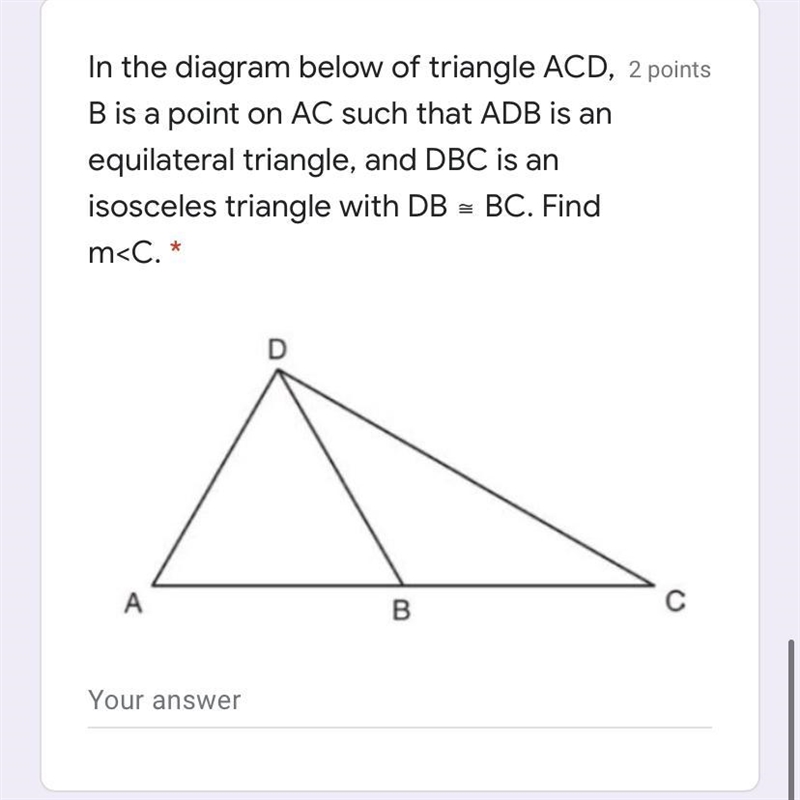Click the triangle ACD diagram image
The image size is (800, 800).
[404, 478]
